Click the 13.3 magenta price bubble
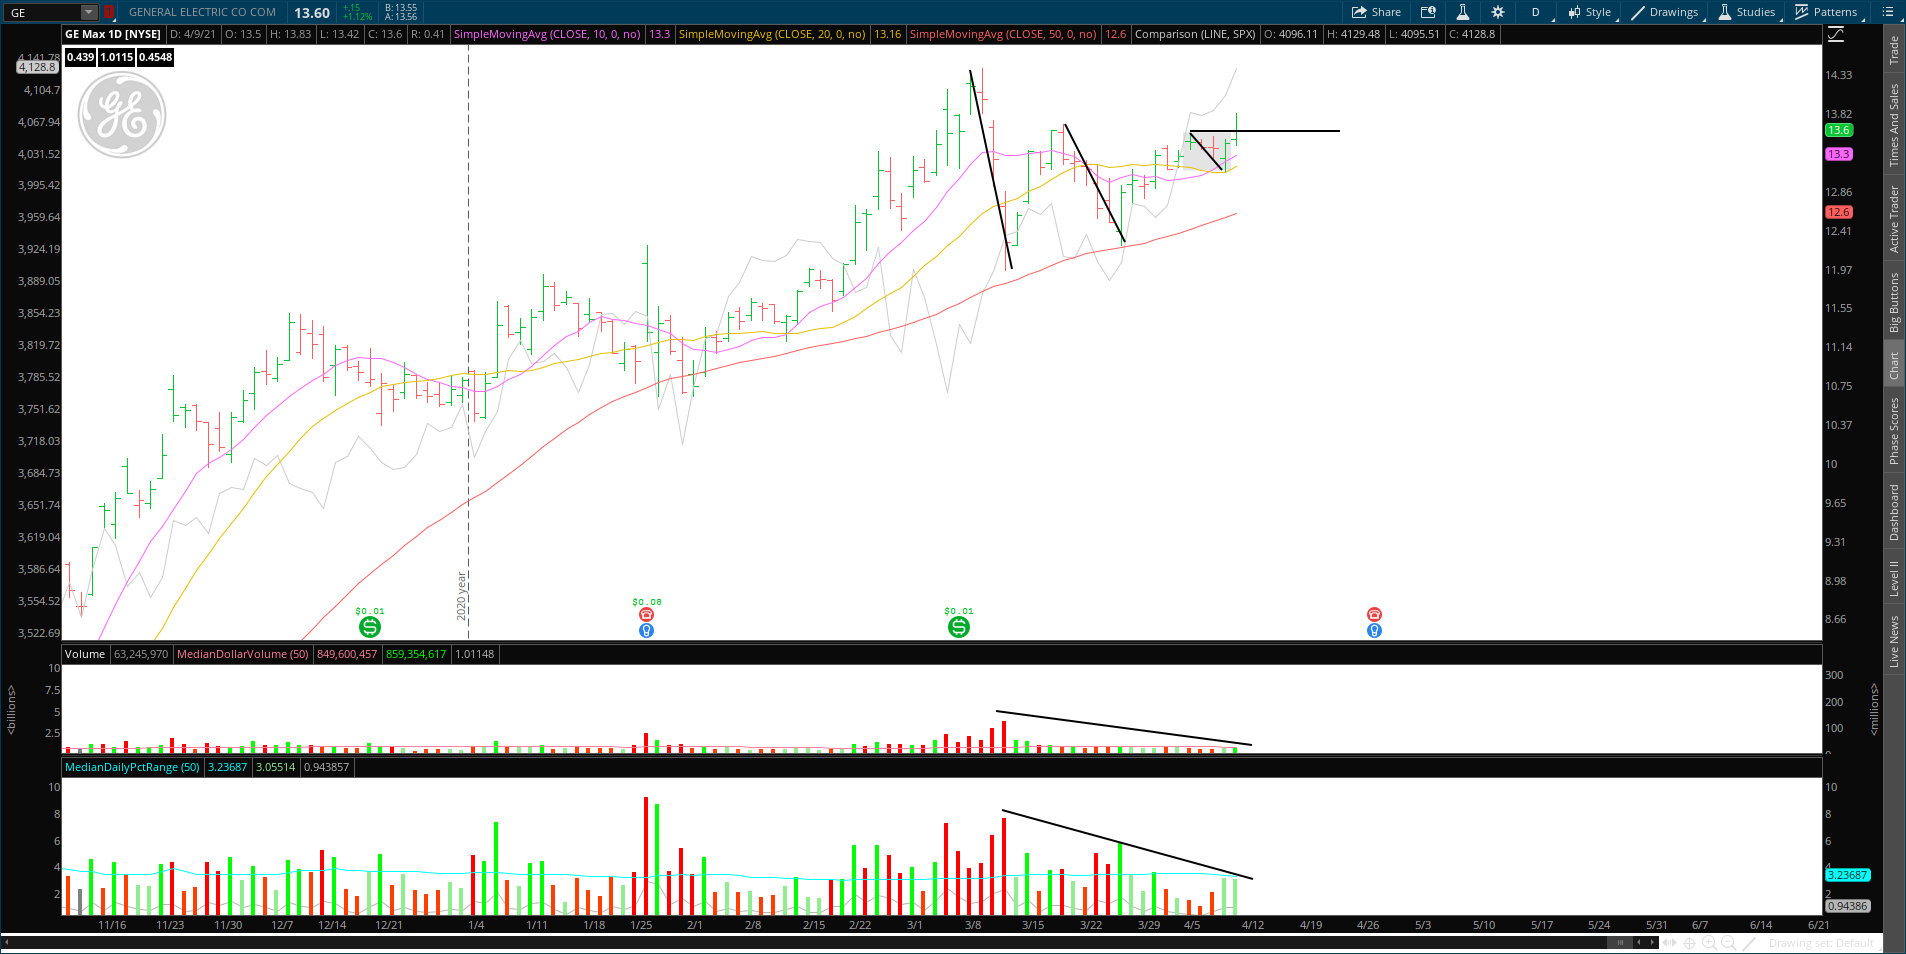This screenshot has height=954, width=1906. coord(1839,154)
